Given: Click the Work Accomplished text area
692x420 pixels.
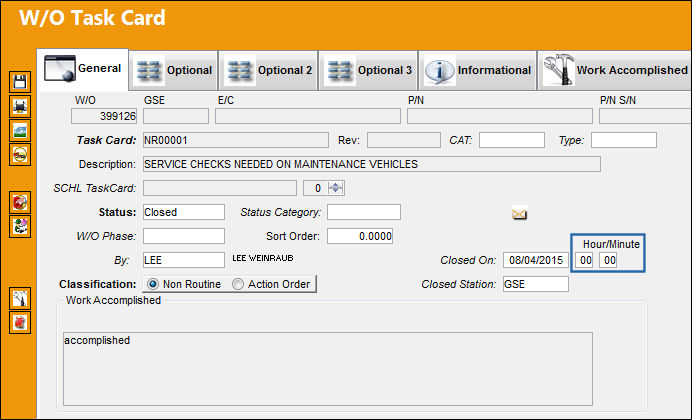Looking at the screenshot, I should pos(327,369).
